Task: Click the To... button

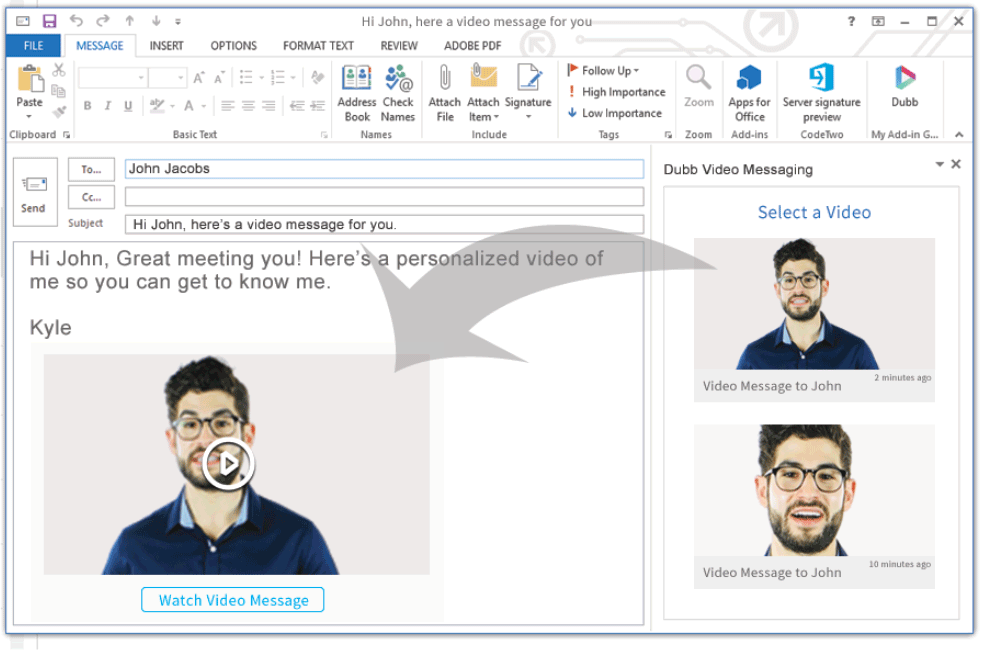Action: point(92,169)
